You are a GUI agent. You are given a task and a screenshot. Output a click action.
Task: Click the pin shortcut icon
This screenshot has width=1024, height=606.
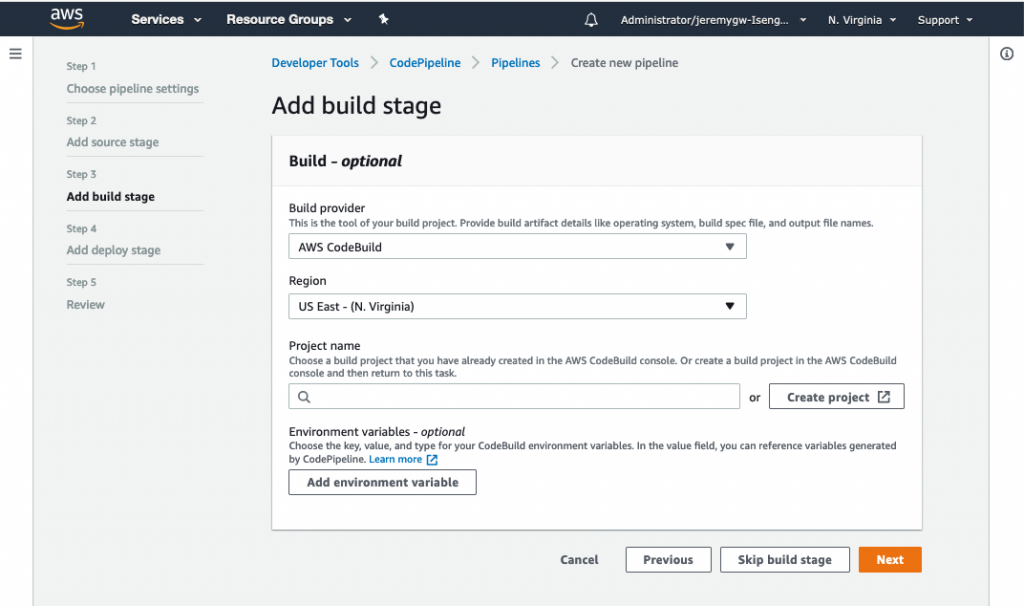click(384, 20)
